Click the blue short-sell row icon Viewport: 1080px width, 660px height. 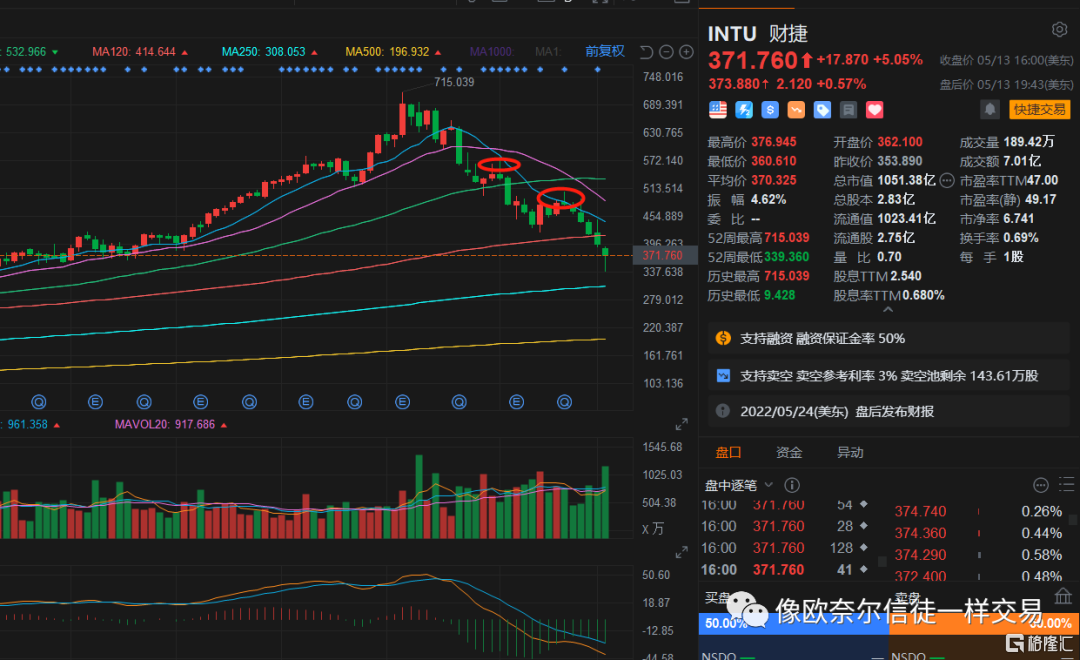click(723, 375)
